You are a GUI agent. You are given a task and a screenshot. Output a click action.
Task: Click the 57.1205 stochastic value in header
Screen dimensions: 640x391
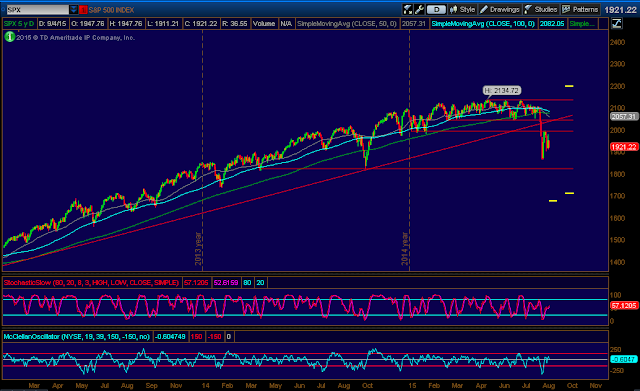[x=196, y=282]
